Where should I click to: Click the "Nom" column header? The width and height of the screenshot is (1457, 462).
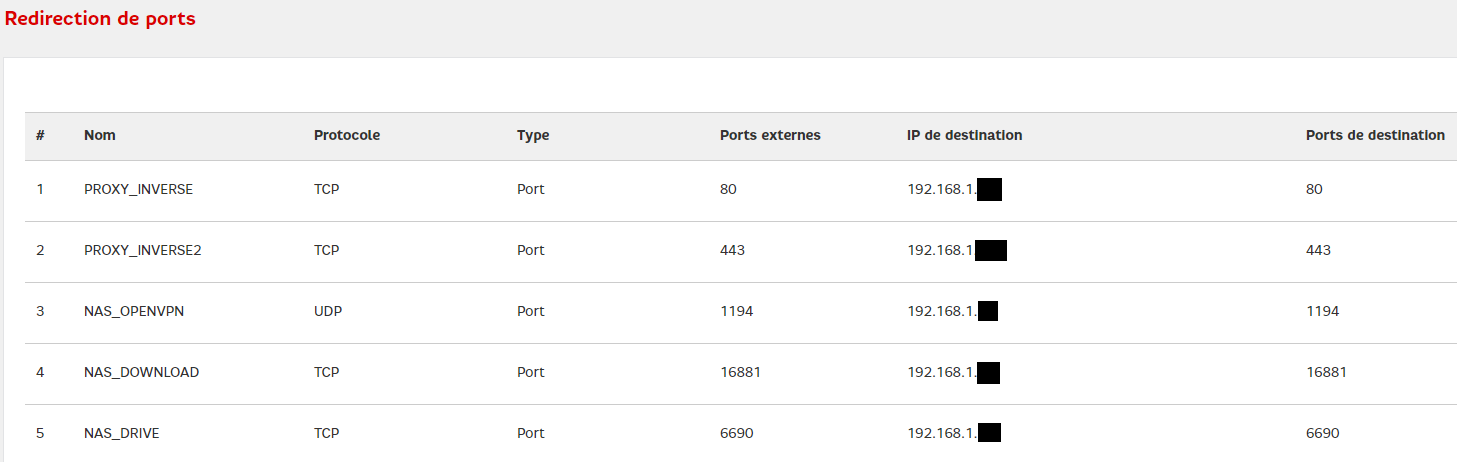[x=99, y=135]
